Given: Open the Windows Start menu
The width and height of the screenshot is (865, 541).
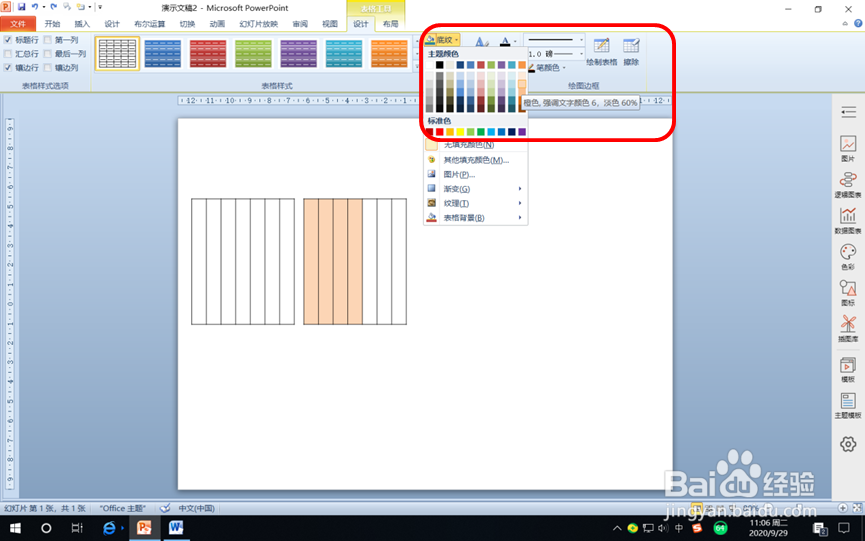Looking at the screenshot, I should (15, 528).
